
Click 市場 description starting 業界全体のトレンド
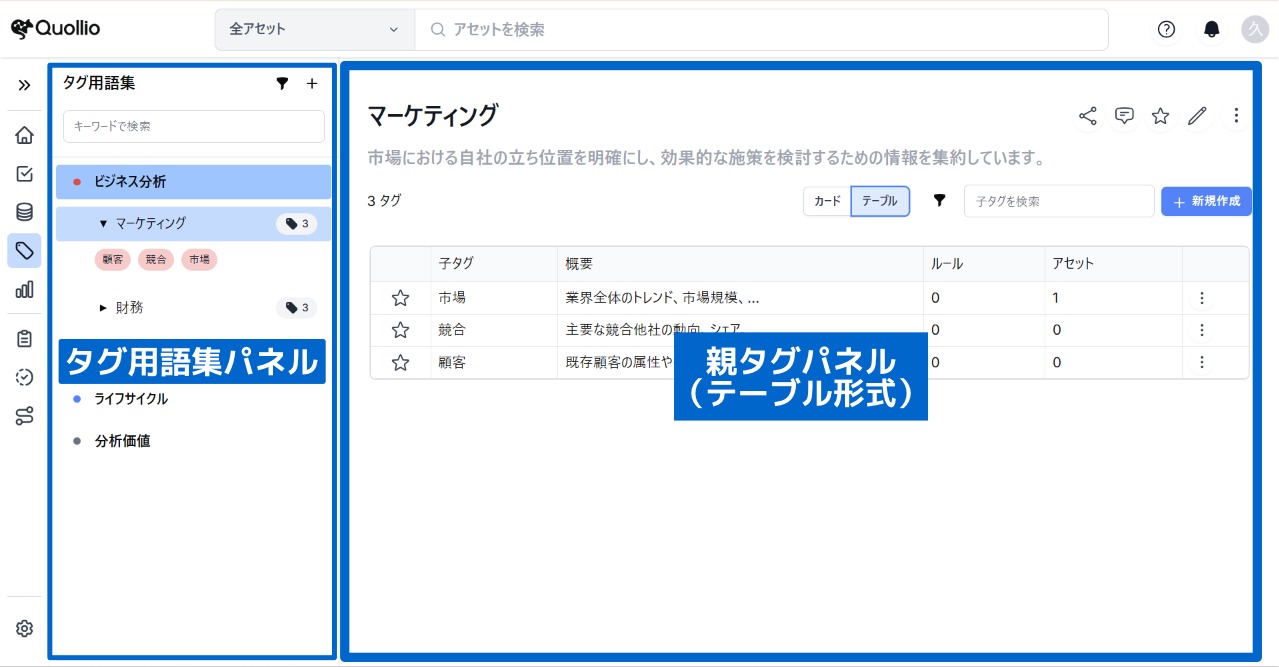point(662,298)
